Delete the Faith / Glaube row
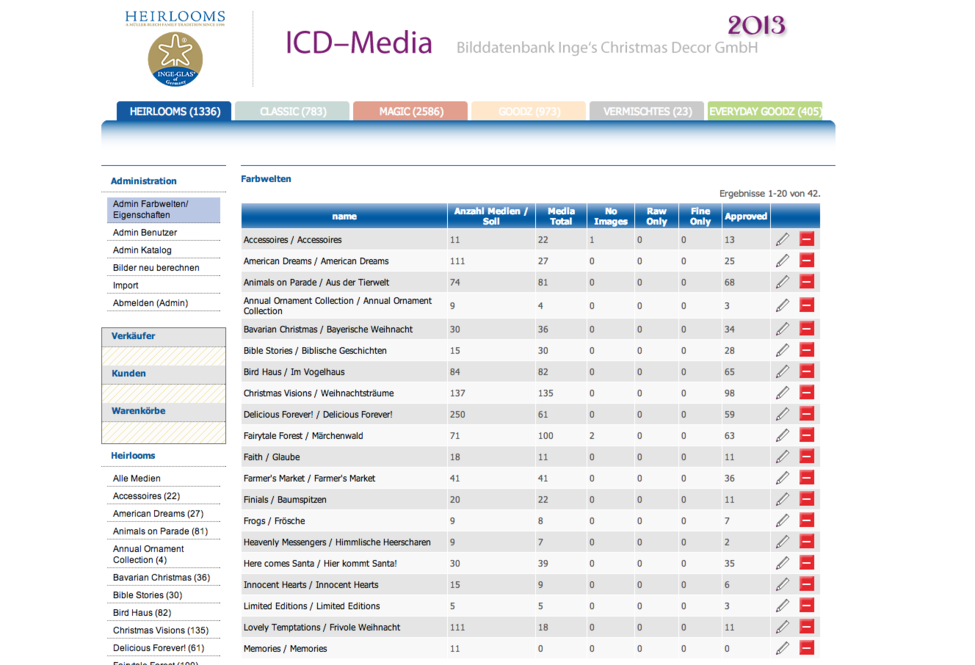The height and width of the screenshot is (665, 975). pos(806,457)
